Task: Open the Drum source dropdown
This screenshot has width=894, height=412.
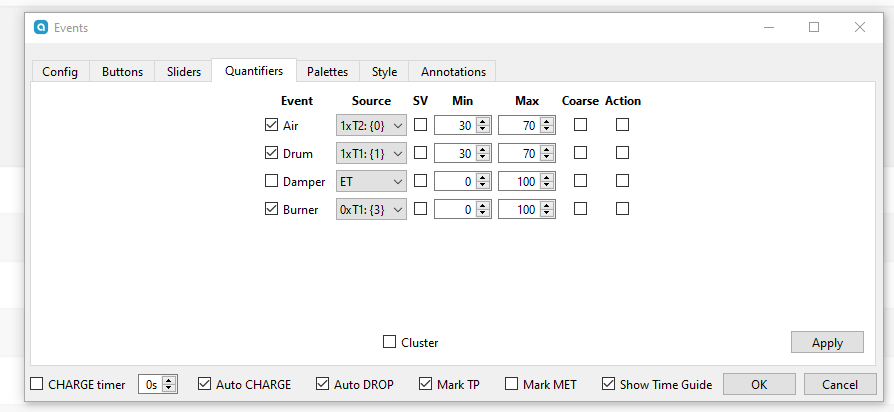Action: (371, 153)
